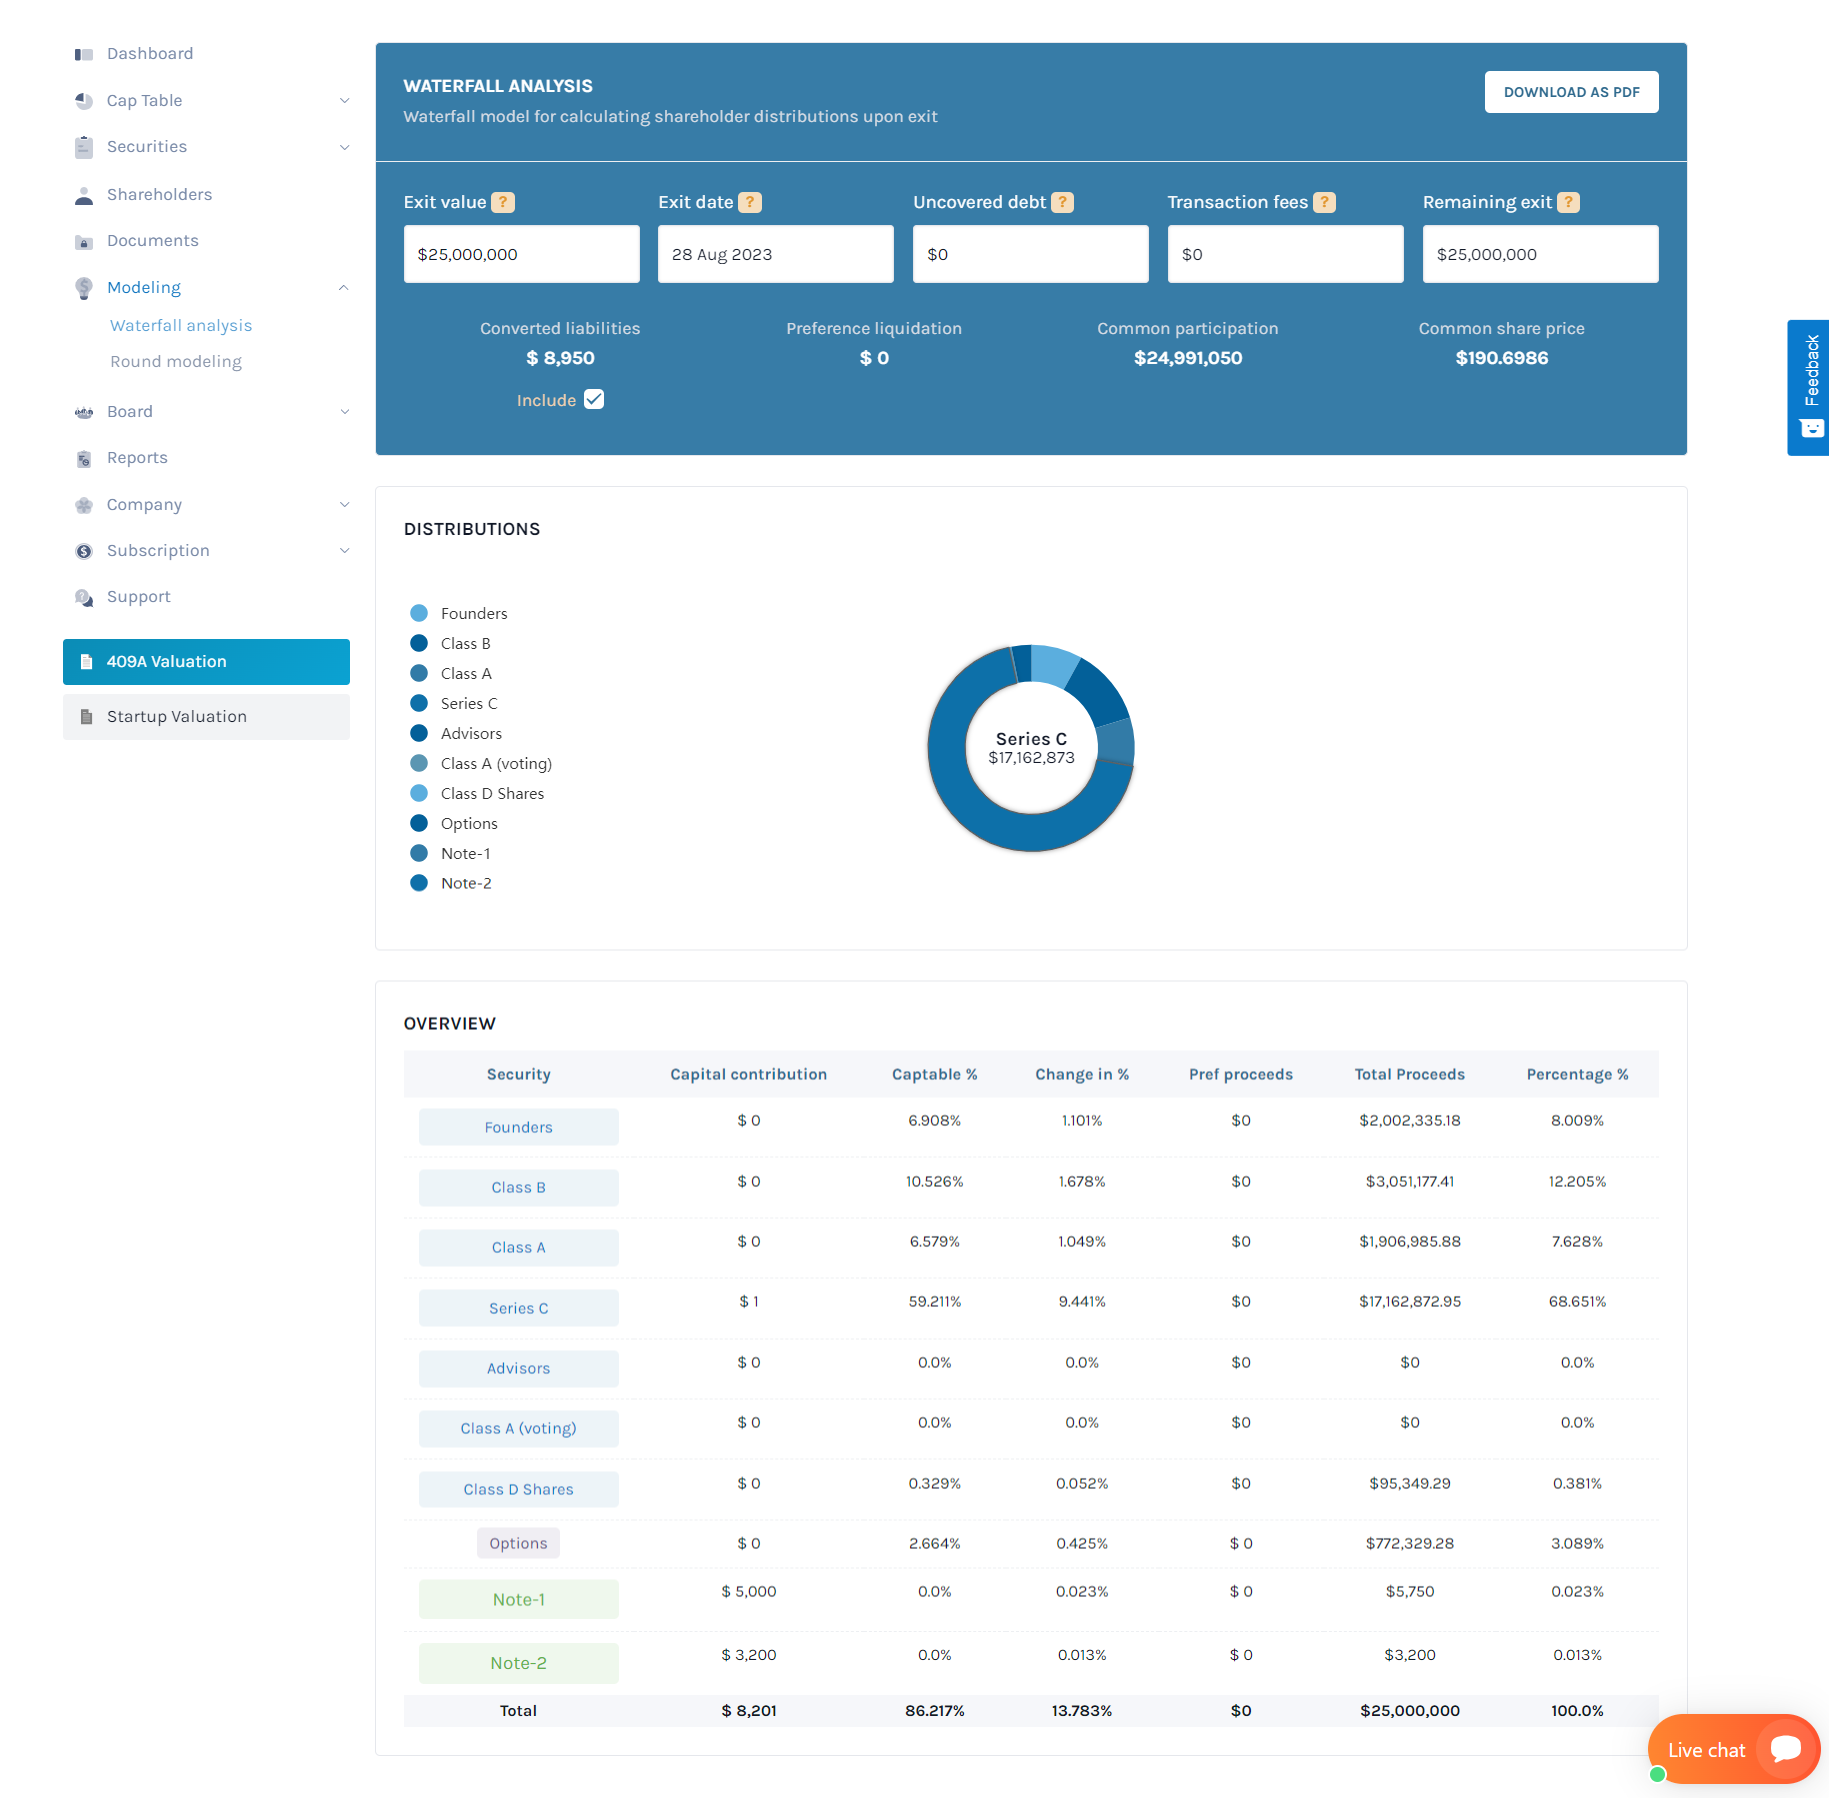The image size is (1829, 1798).
Task: Open the Startup Valuation tab
Action: 176,716
